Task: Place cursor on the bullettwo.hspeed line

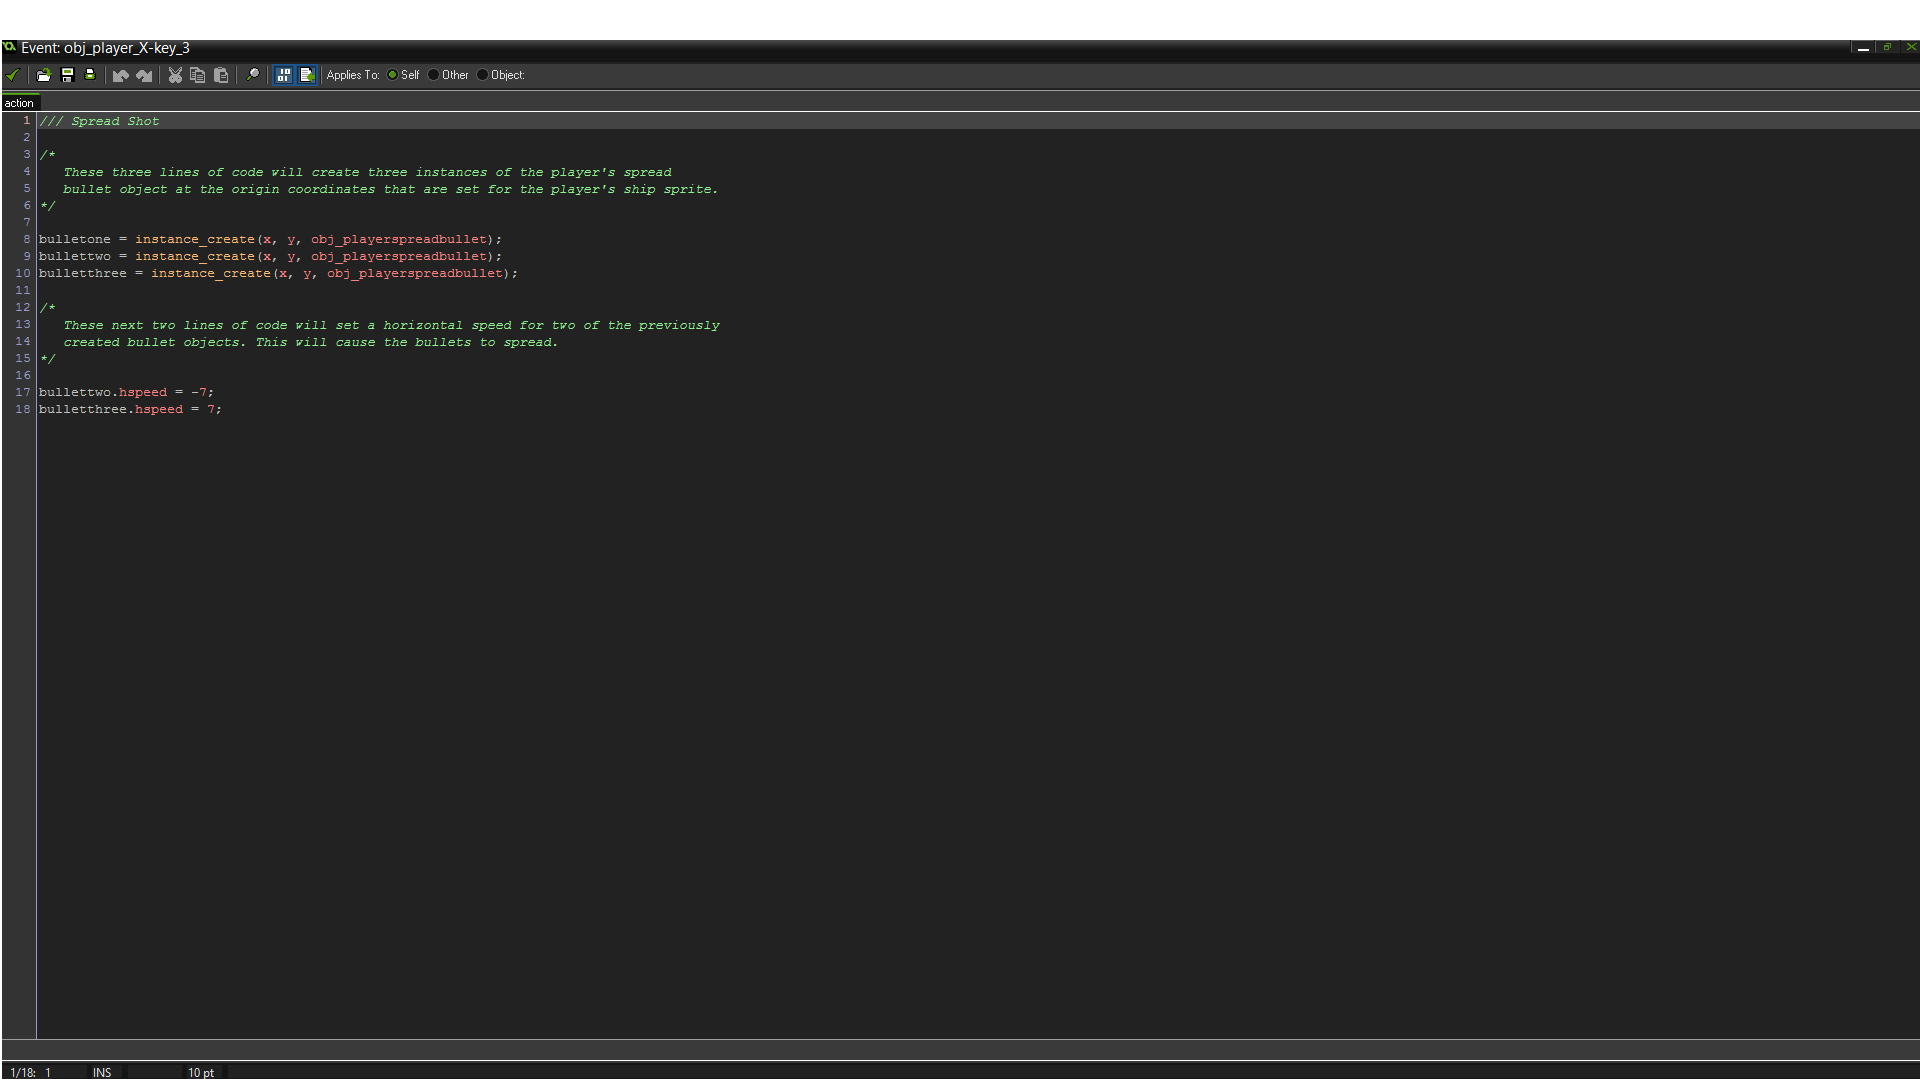Action: [125, 392]
